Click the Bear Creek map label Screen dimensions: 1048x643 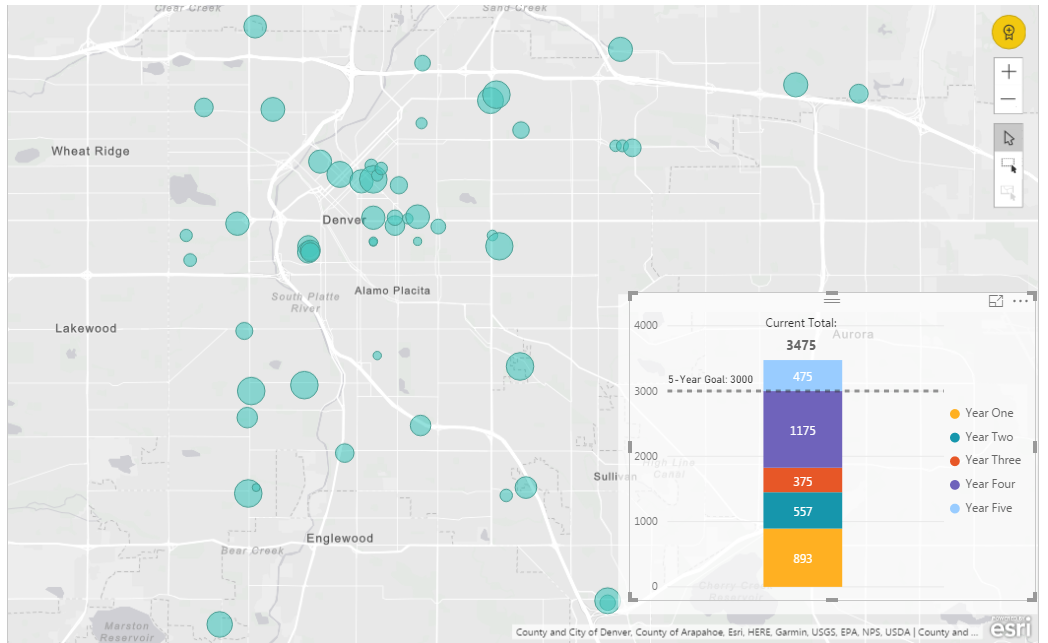(x=252, y=551)
